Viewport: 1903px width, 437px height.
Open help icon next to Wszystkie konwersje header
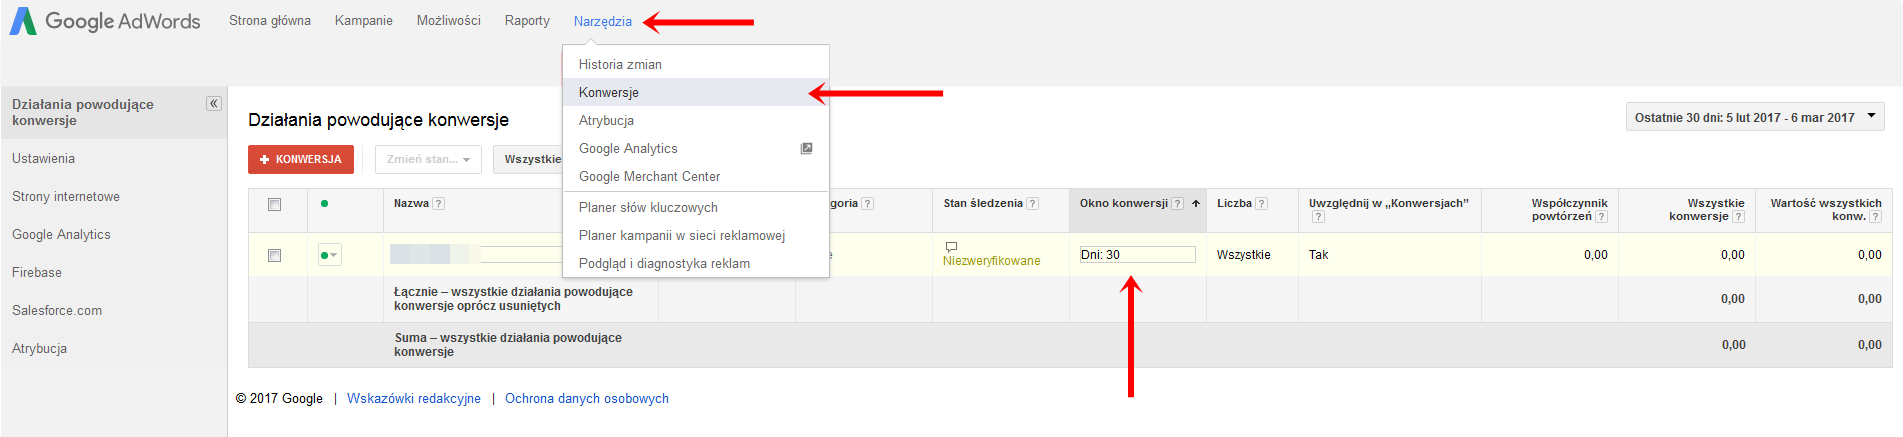[x=1739, y=216]
